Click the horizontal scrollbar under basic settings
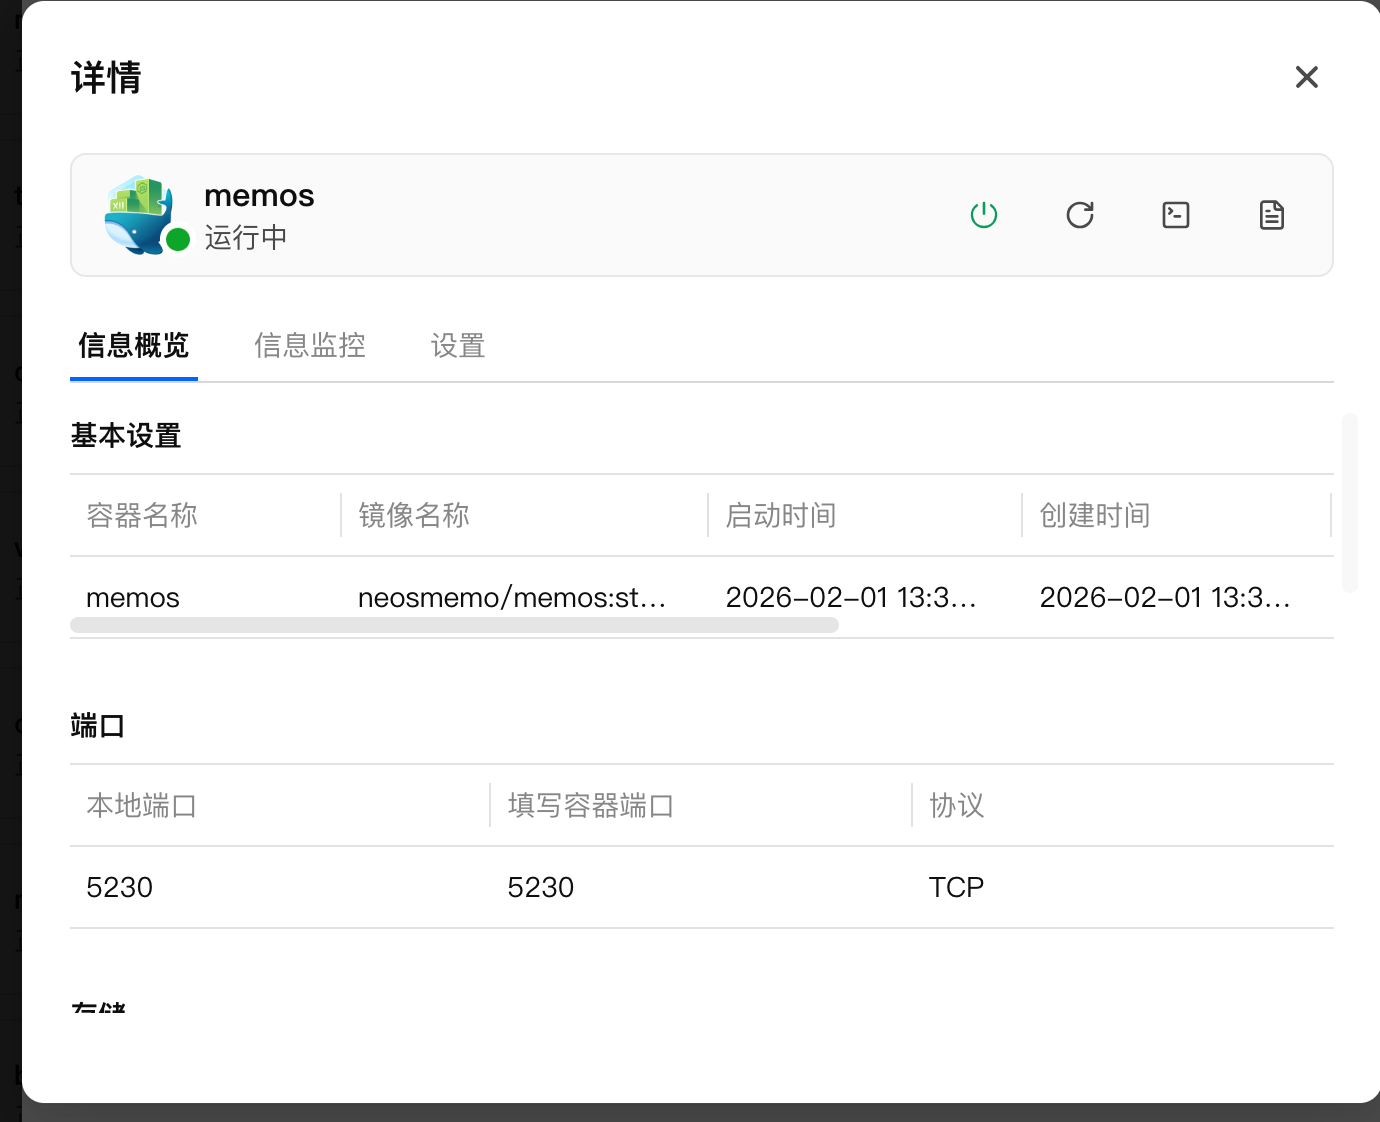1380x1122 pixels. click(454, 625)
